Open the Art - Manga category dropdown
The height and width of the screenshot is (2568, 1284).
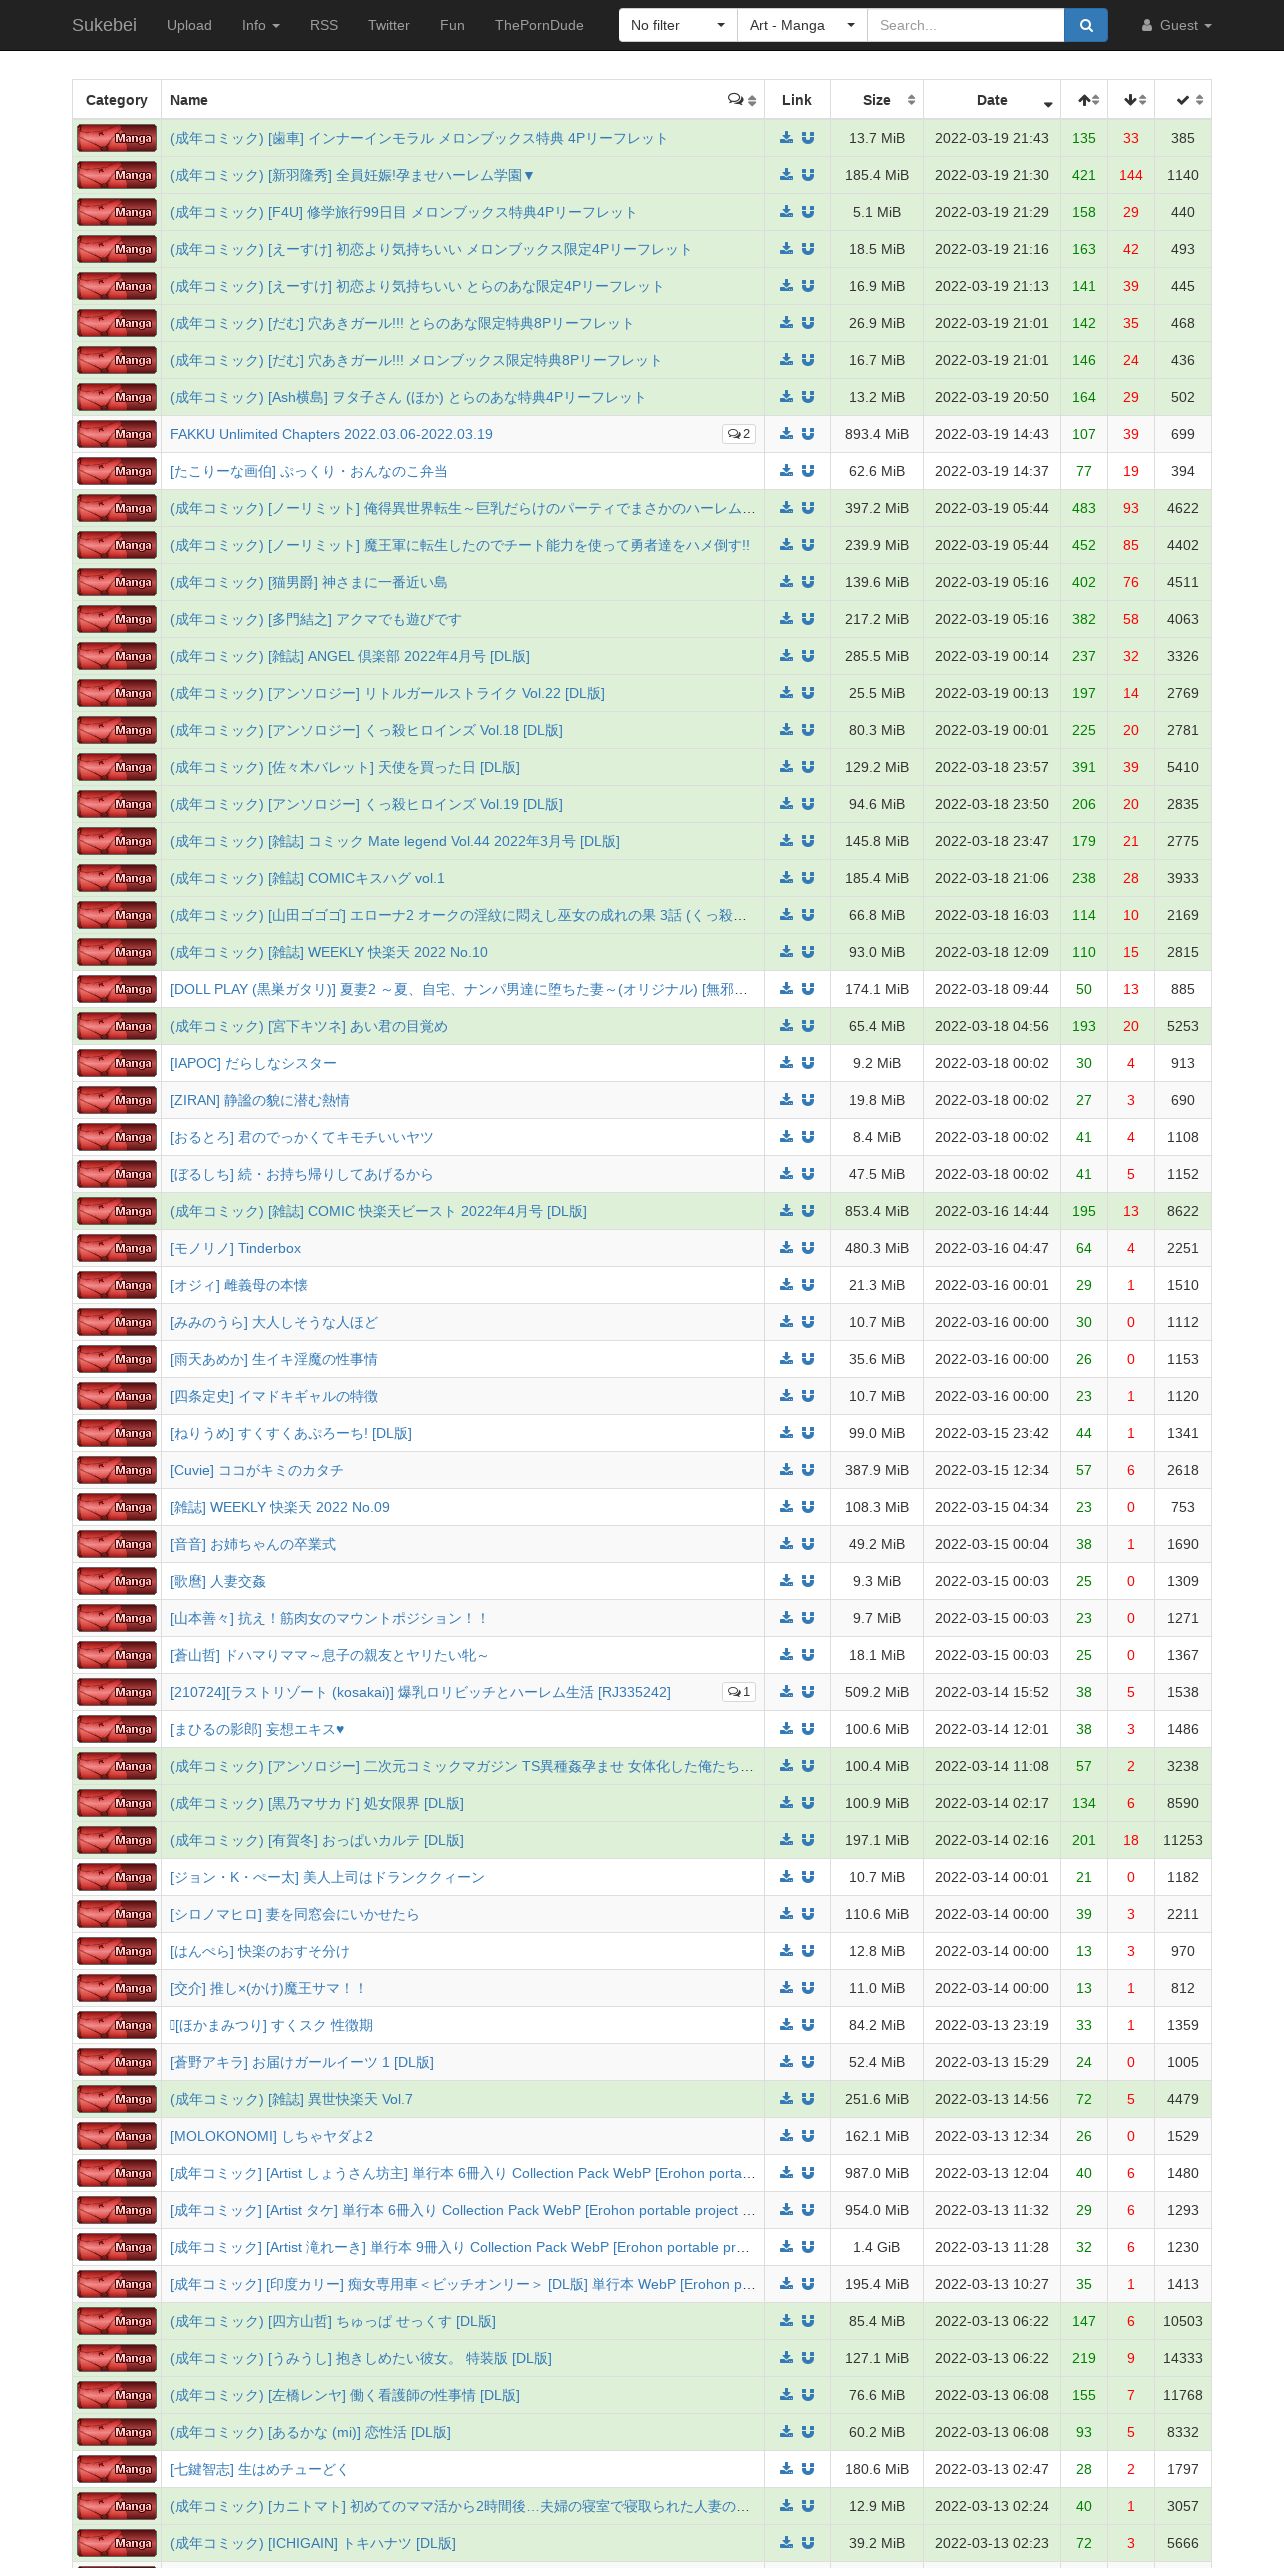[802, 25]
